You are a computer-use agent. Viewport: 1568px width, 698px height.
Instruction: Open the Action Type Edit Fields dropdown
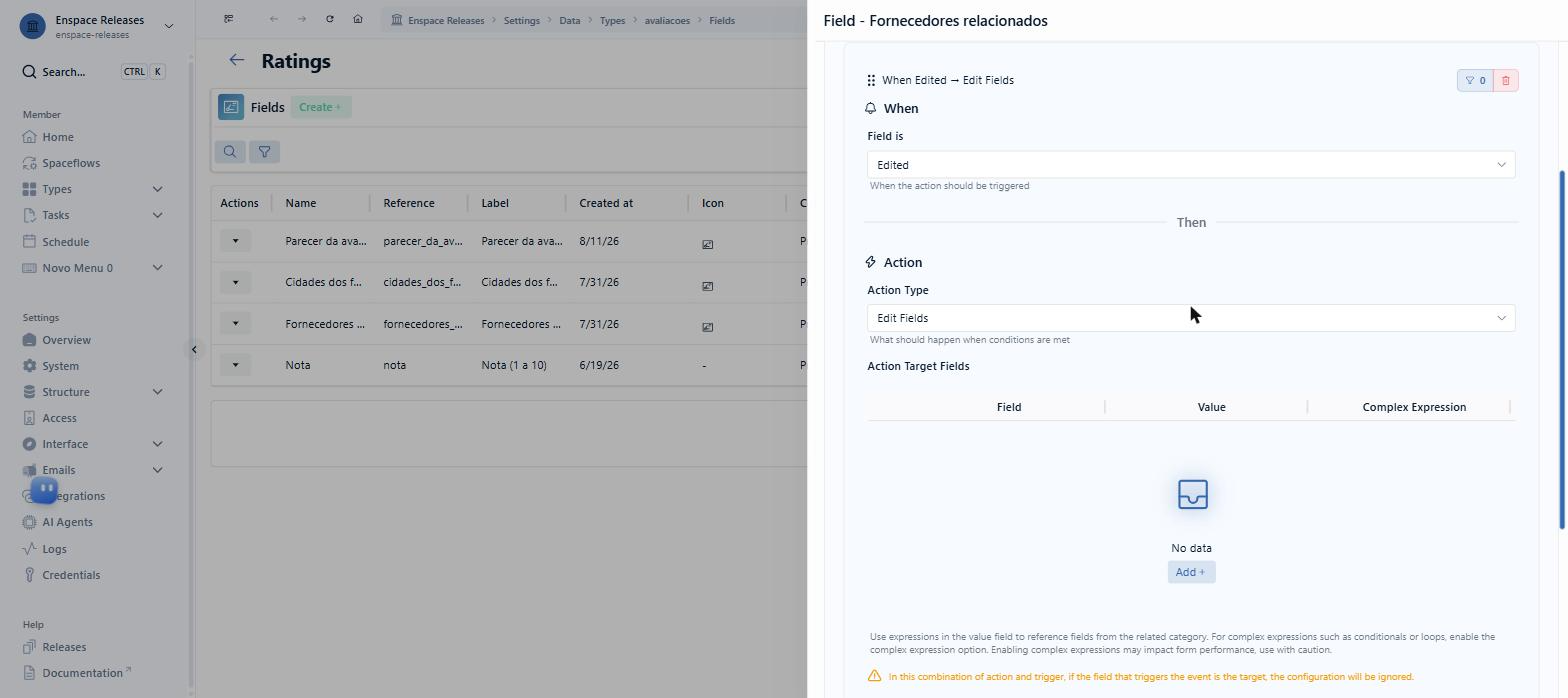click(x=1191, y=318)
